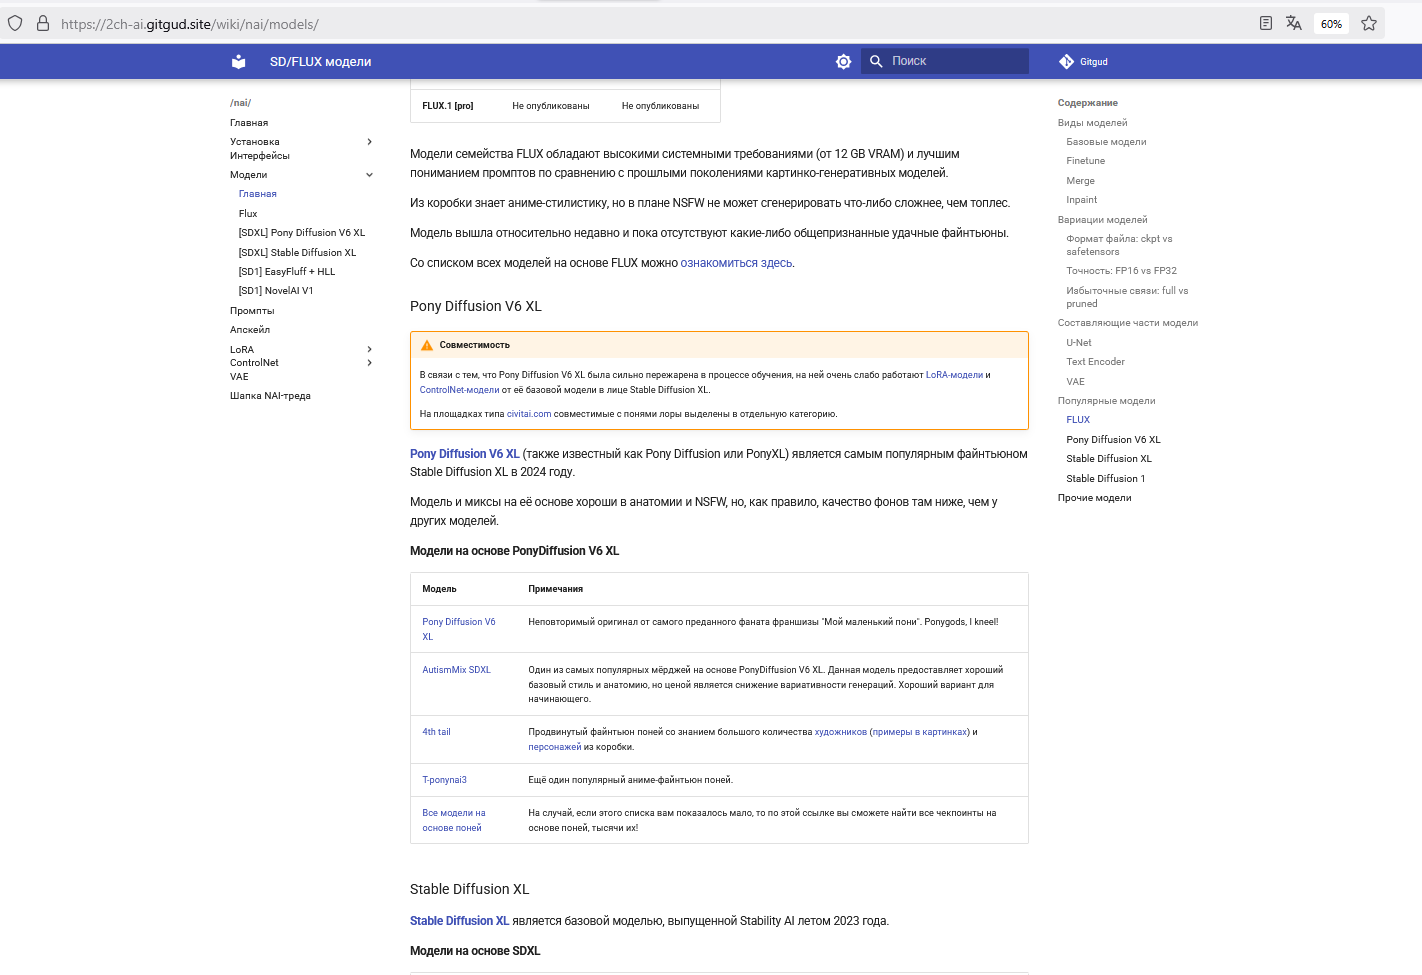Jump to Базовые модели in contents
The width and height of the screenshot is (1422, 975).
point(1106,142)
